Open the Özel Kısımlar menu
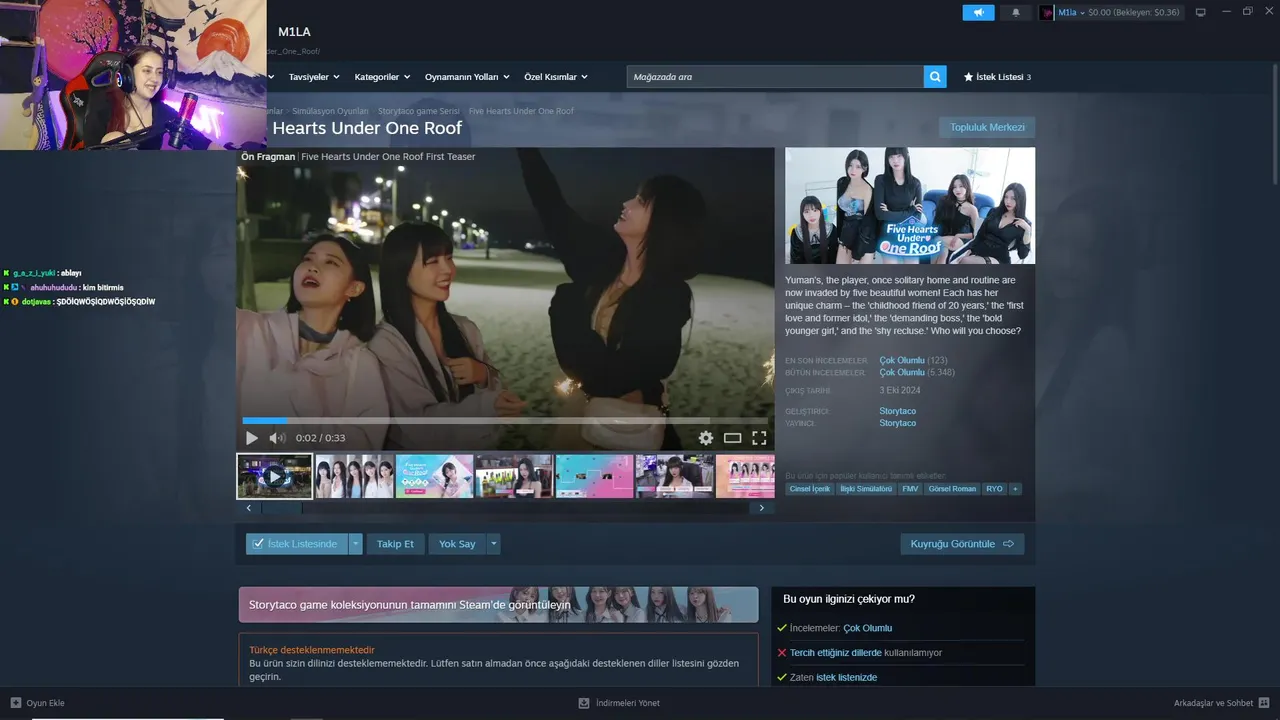The width and height of the screenshot is (1280, 720). click(556, 77)
